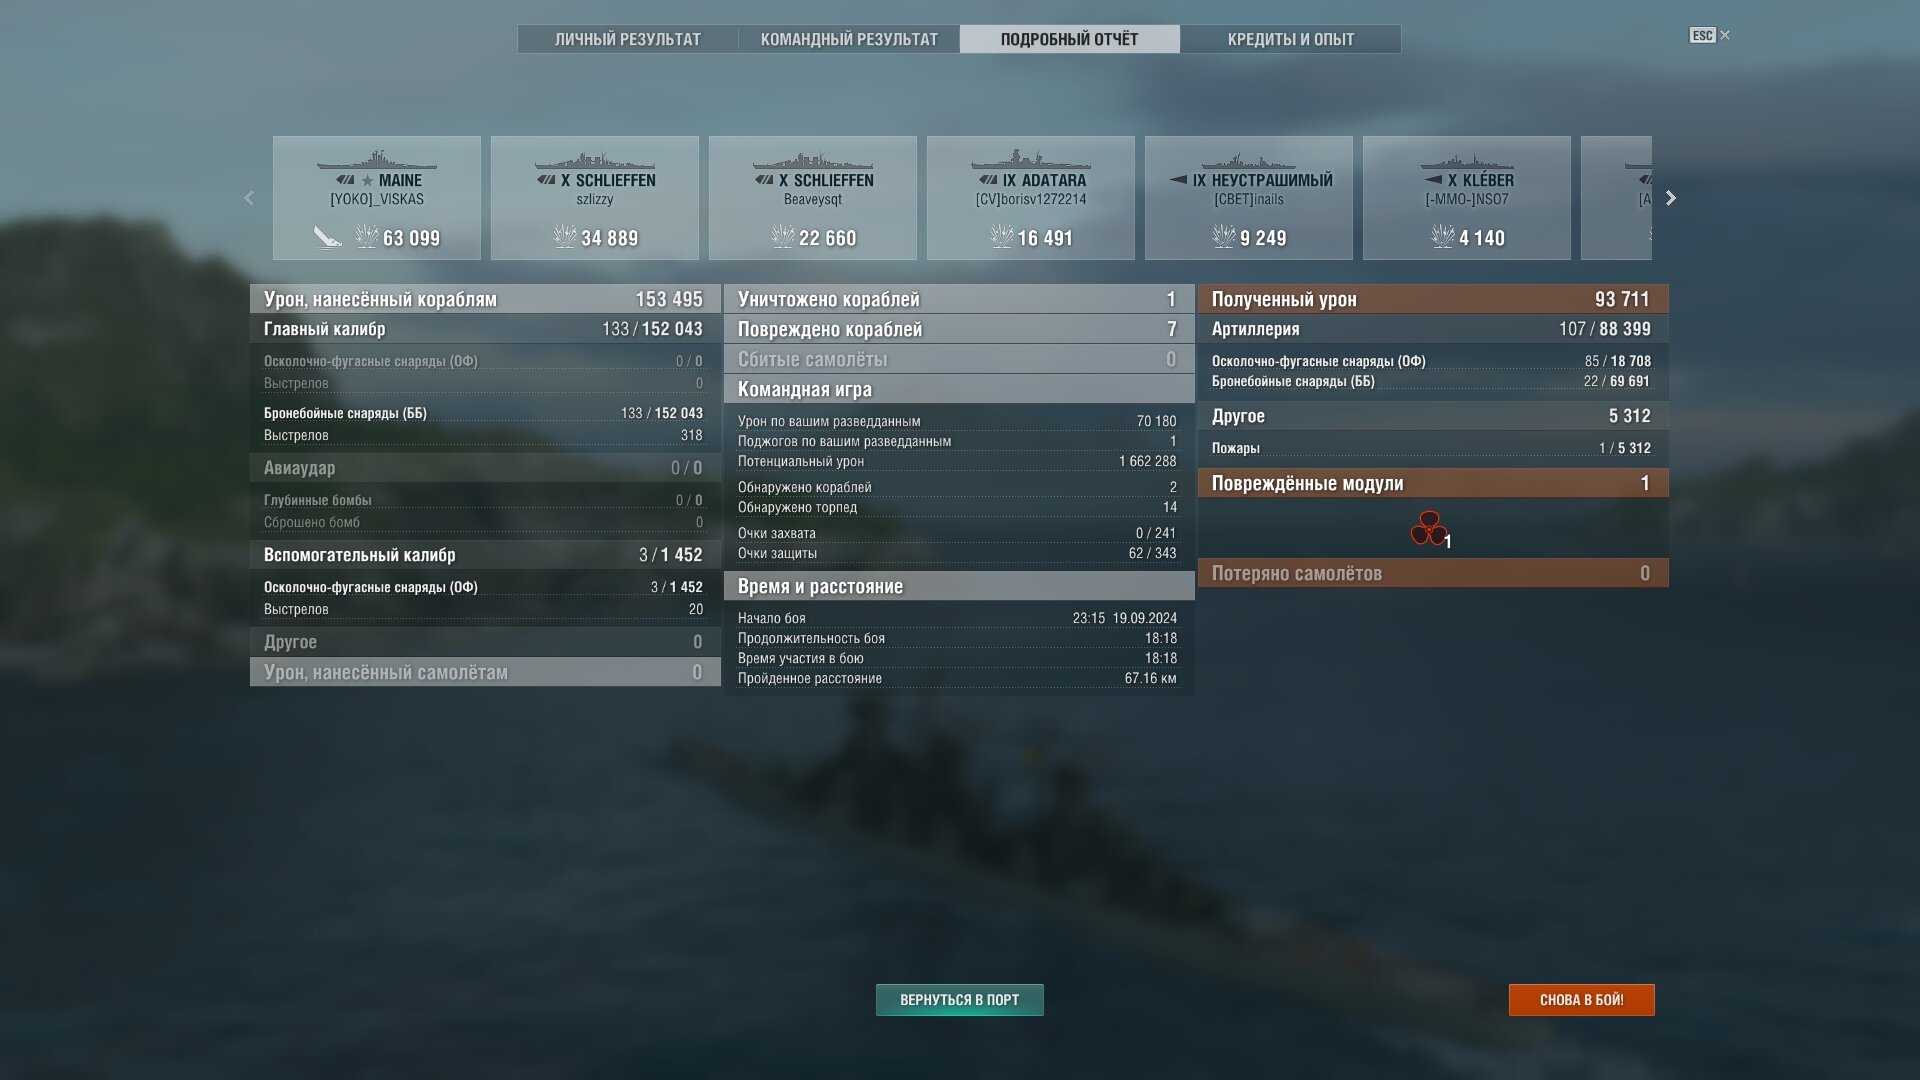Image resolution: width=1920 pixels, height=1080 pixels.
Task: Open the КОМАНДНЫЙ РЕЗУЛЬТАТ tab
Action: [849, 39]
